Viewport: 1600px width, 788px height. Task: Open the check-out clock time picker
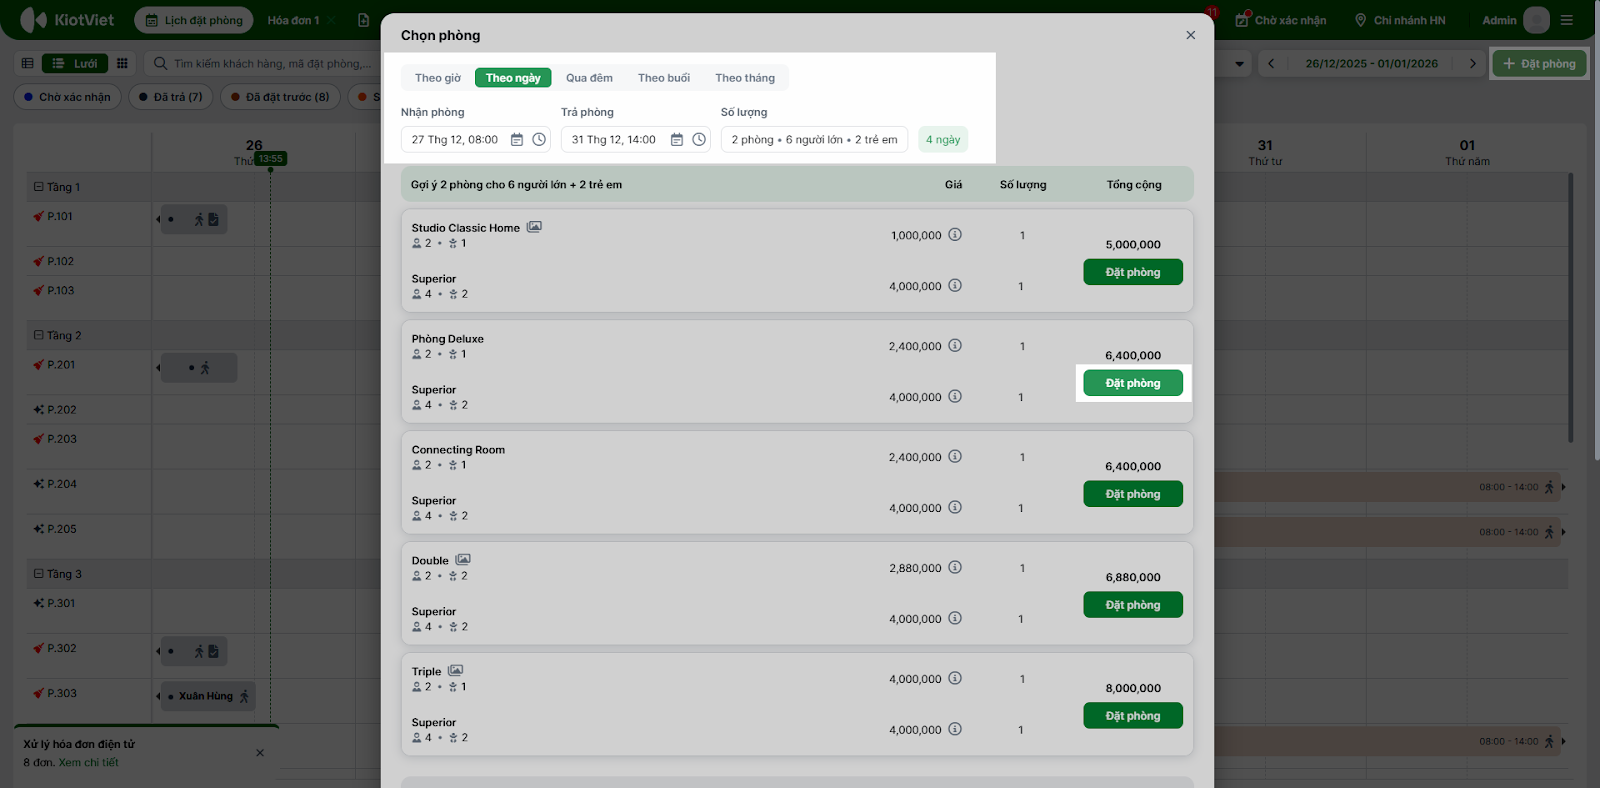coord(699,140)
